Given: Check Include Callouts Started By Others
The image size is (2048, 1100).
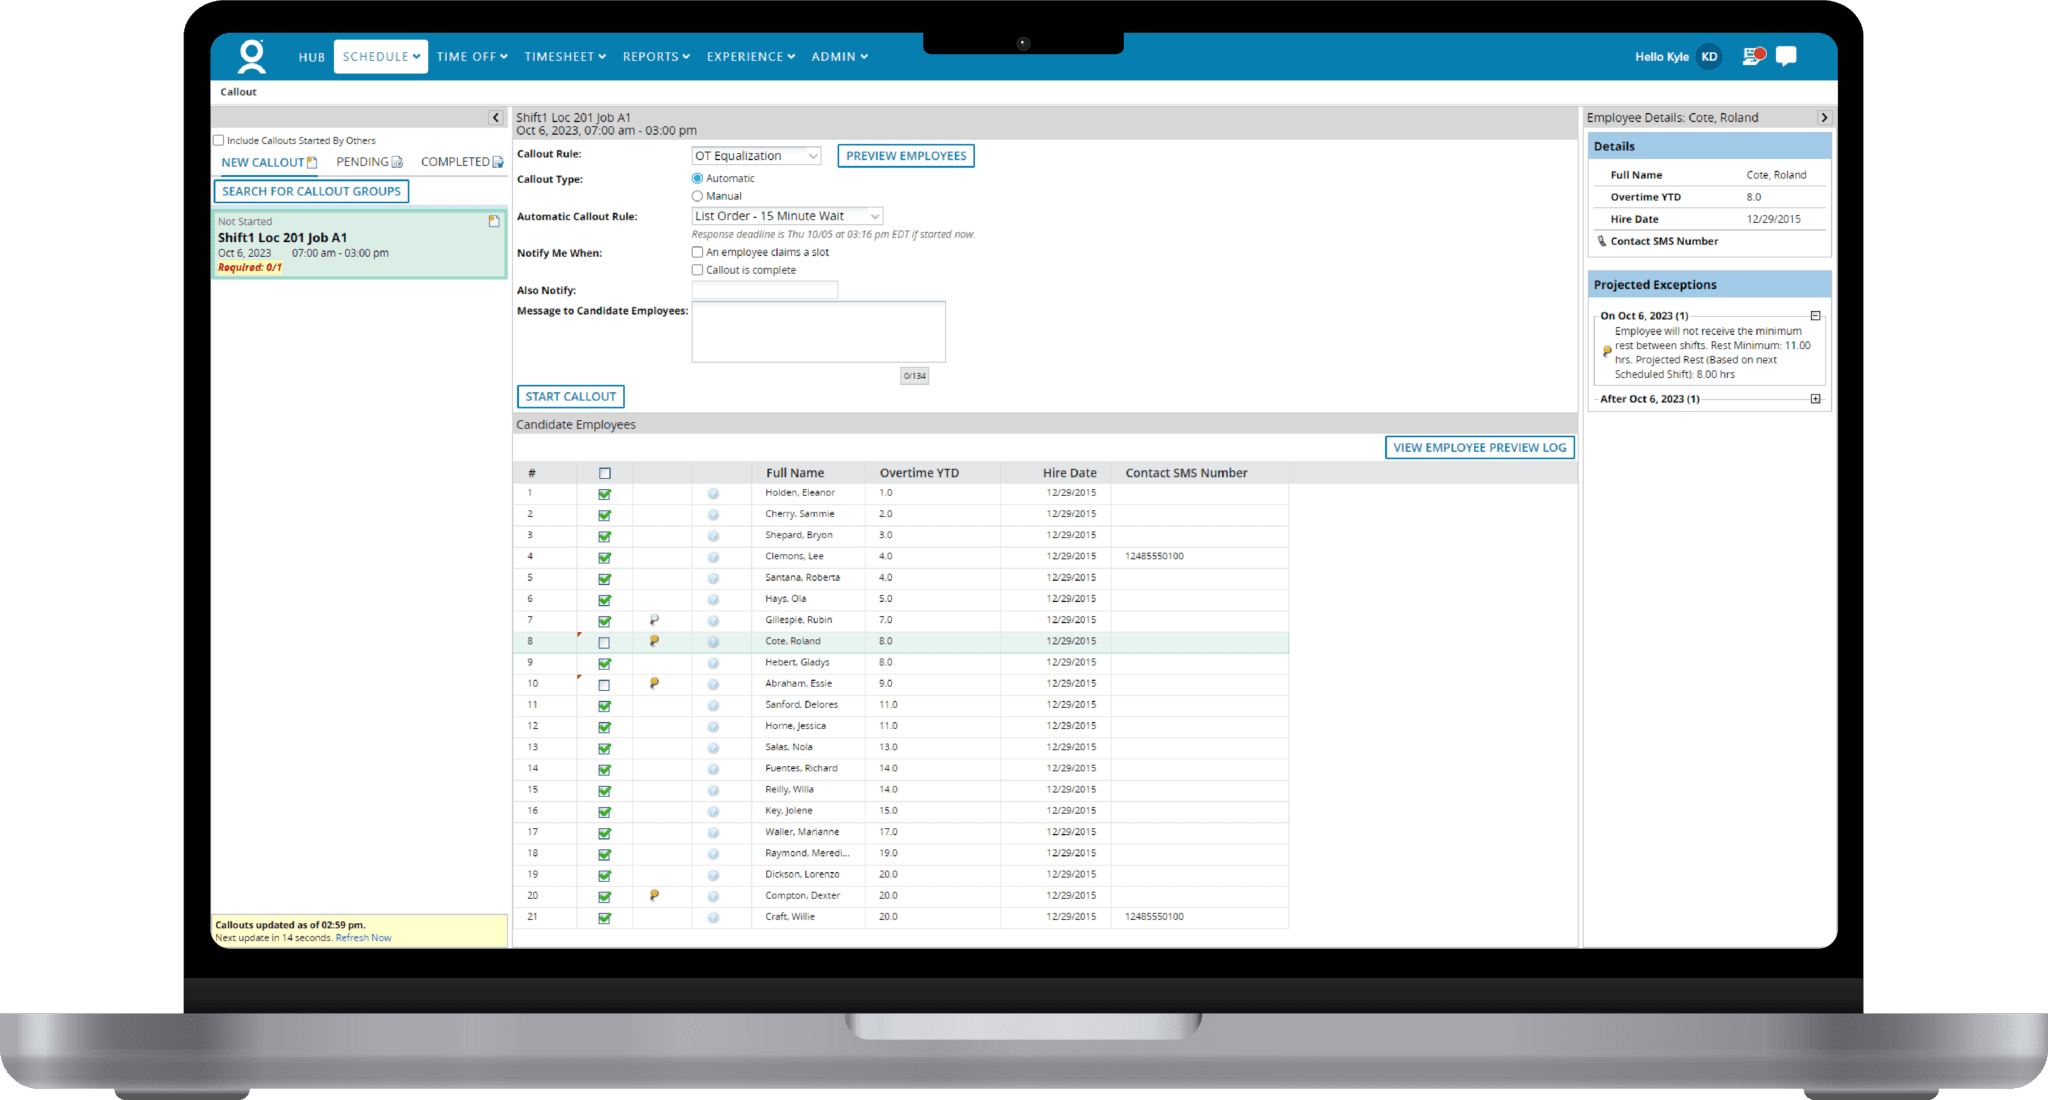Looking at the screenshot, I should 219,140.
